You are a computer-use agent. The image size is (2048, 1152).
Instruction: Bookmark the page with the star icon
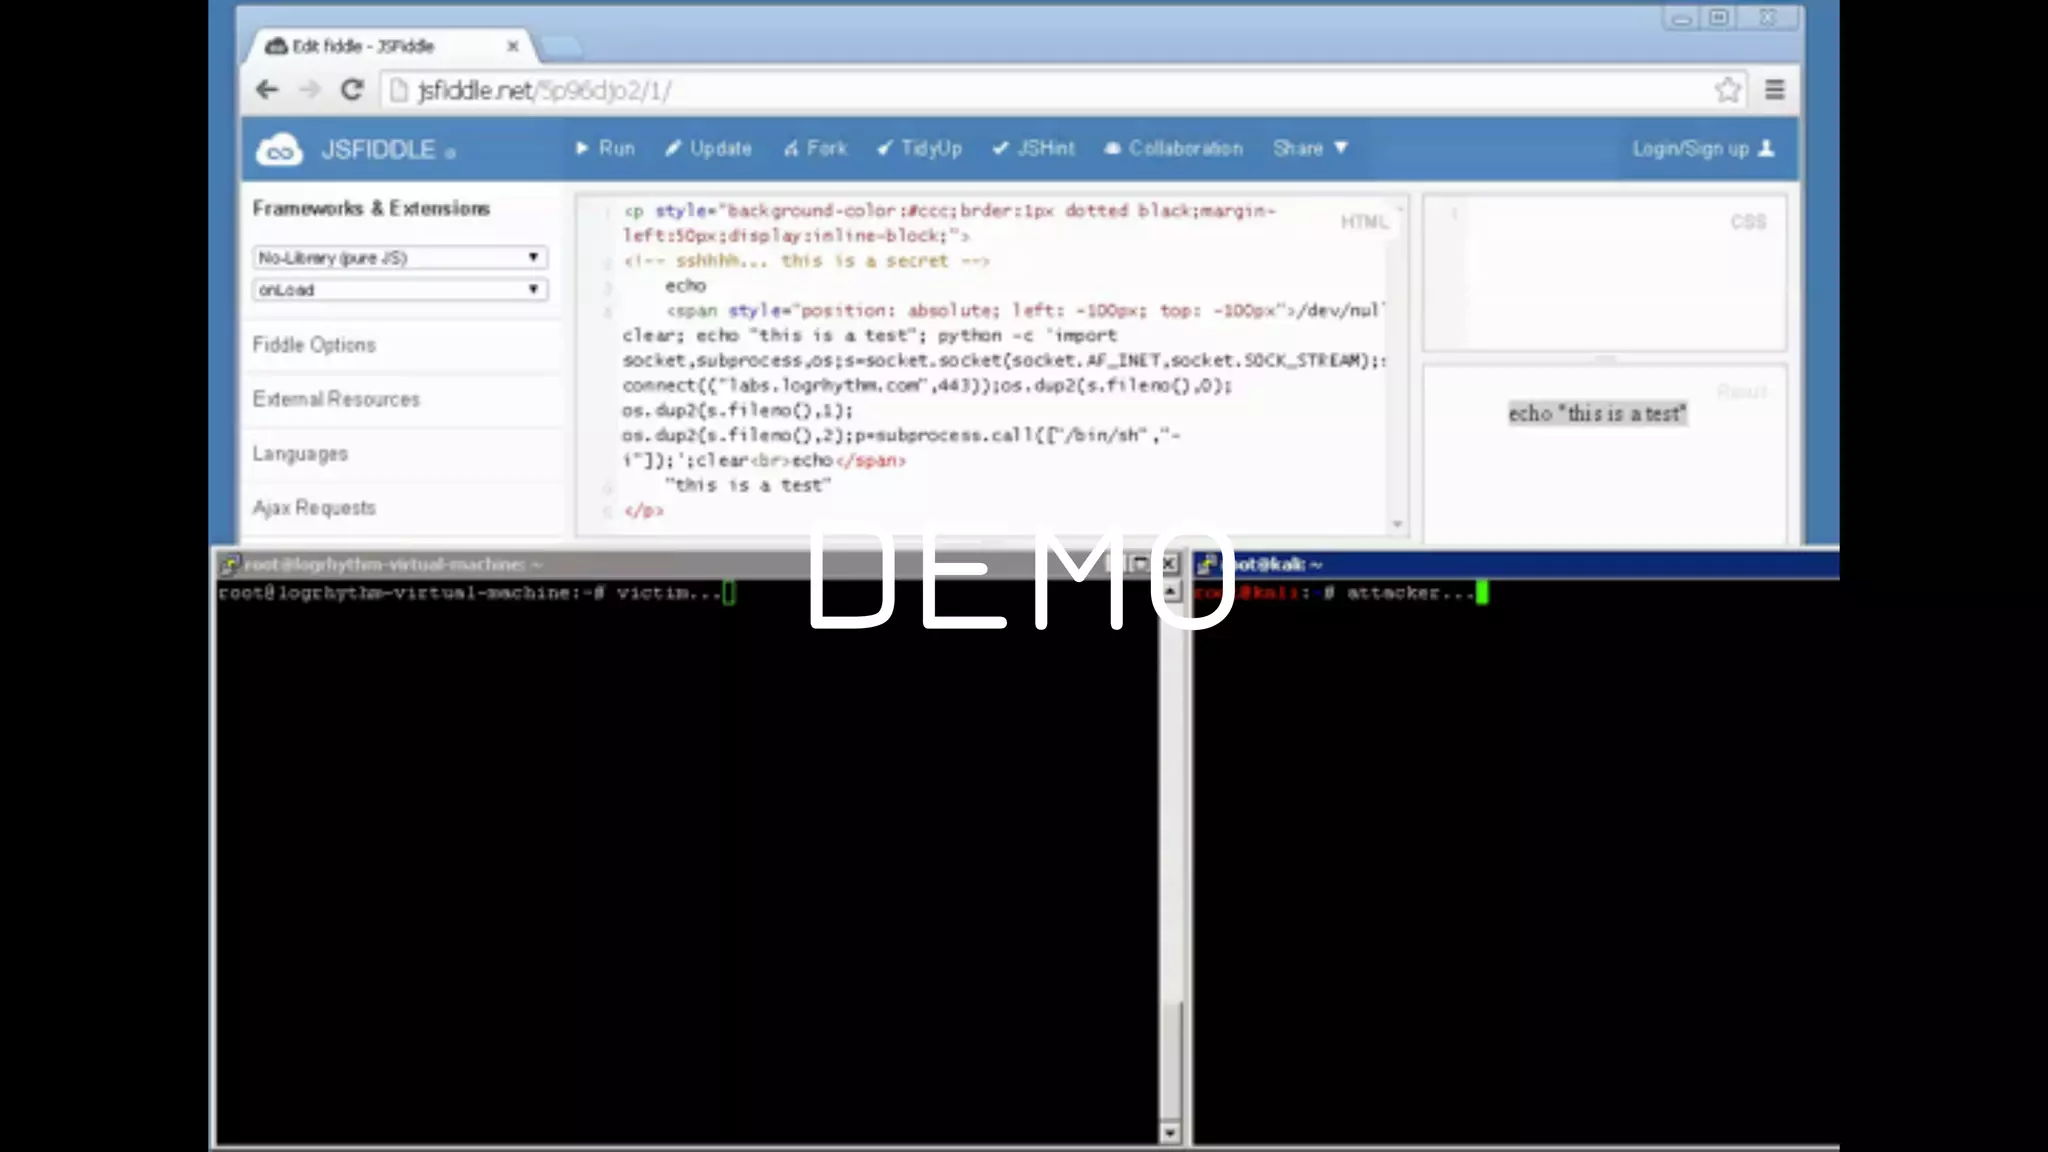tap(1728, 90)
